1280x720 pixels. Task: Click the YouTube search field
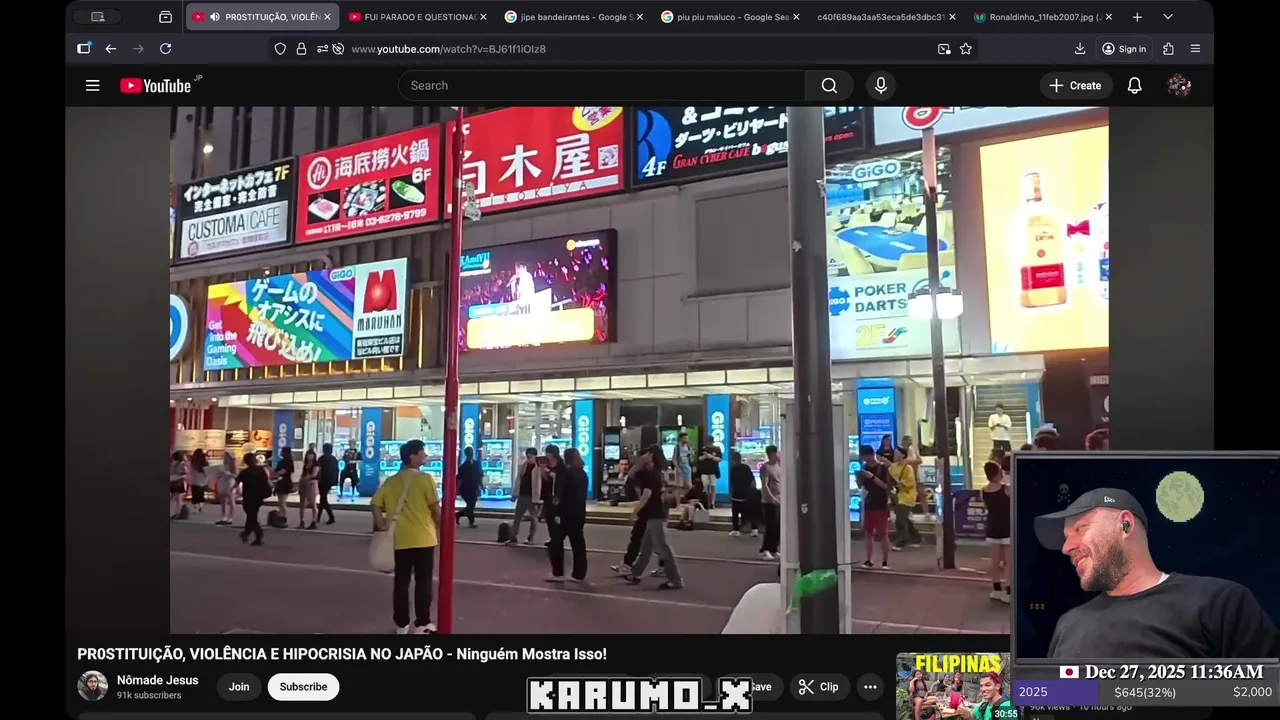tap(602, 86)
